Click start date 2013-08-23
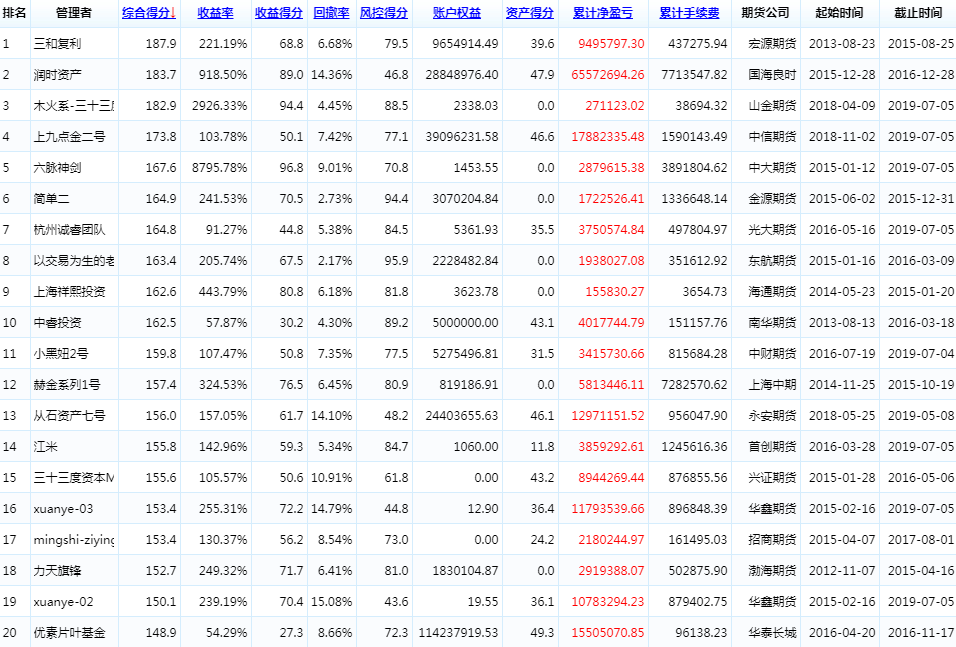Image resolution: width=956 pixels, height=647 pixels. [842, 44]
